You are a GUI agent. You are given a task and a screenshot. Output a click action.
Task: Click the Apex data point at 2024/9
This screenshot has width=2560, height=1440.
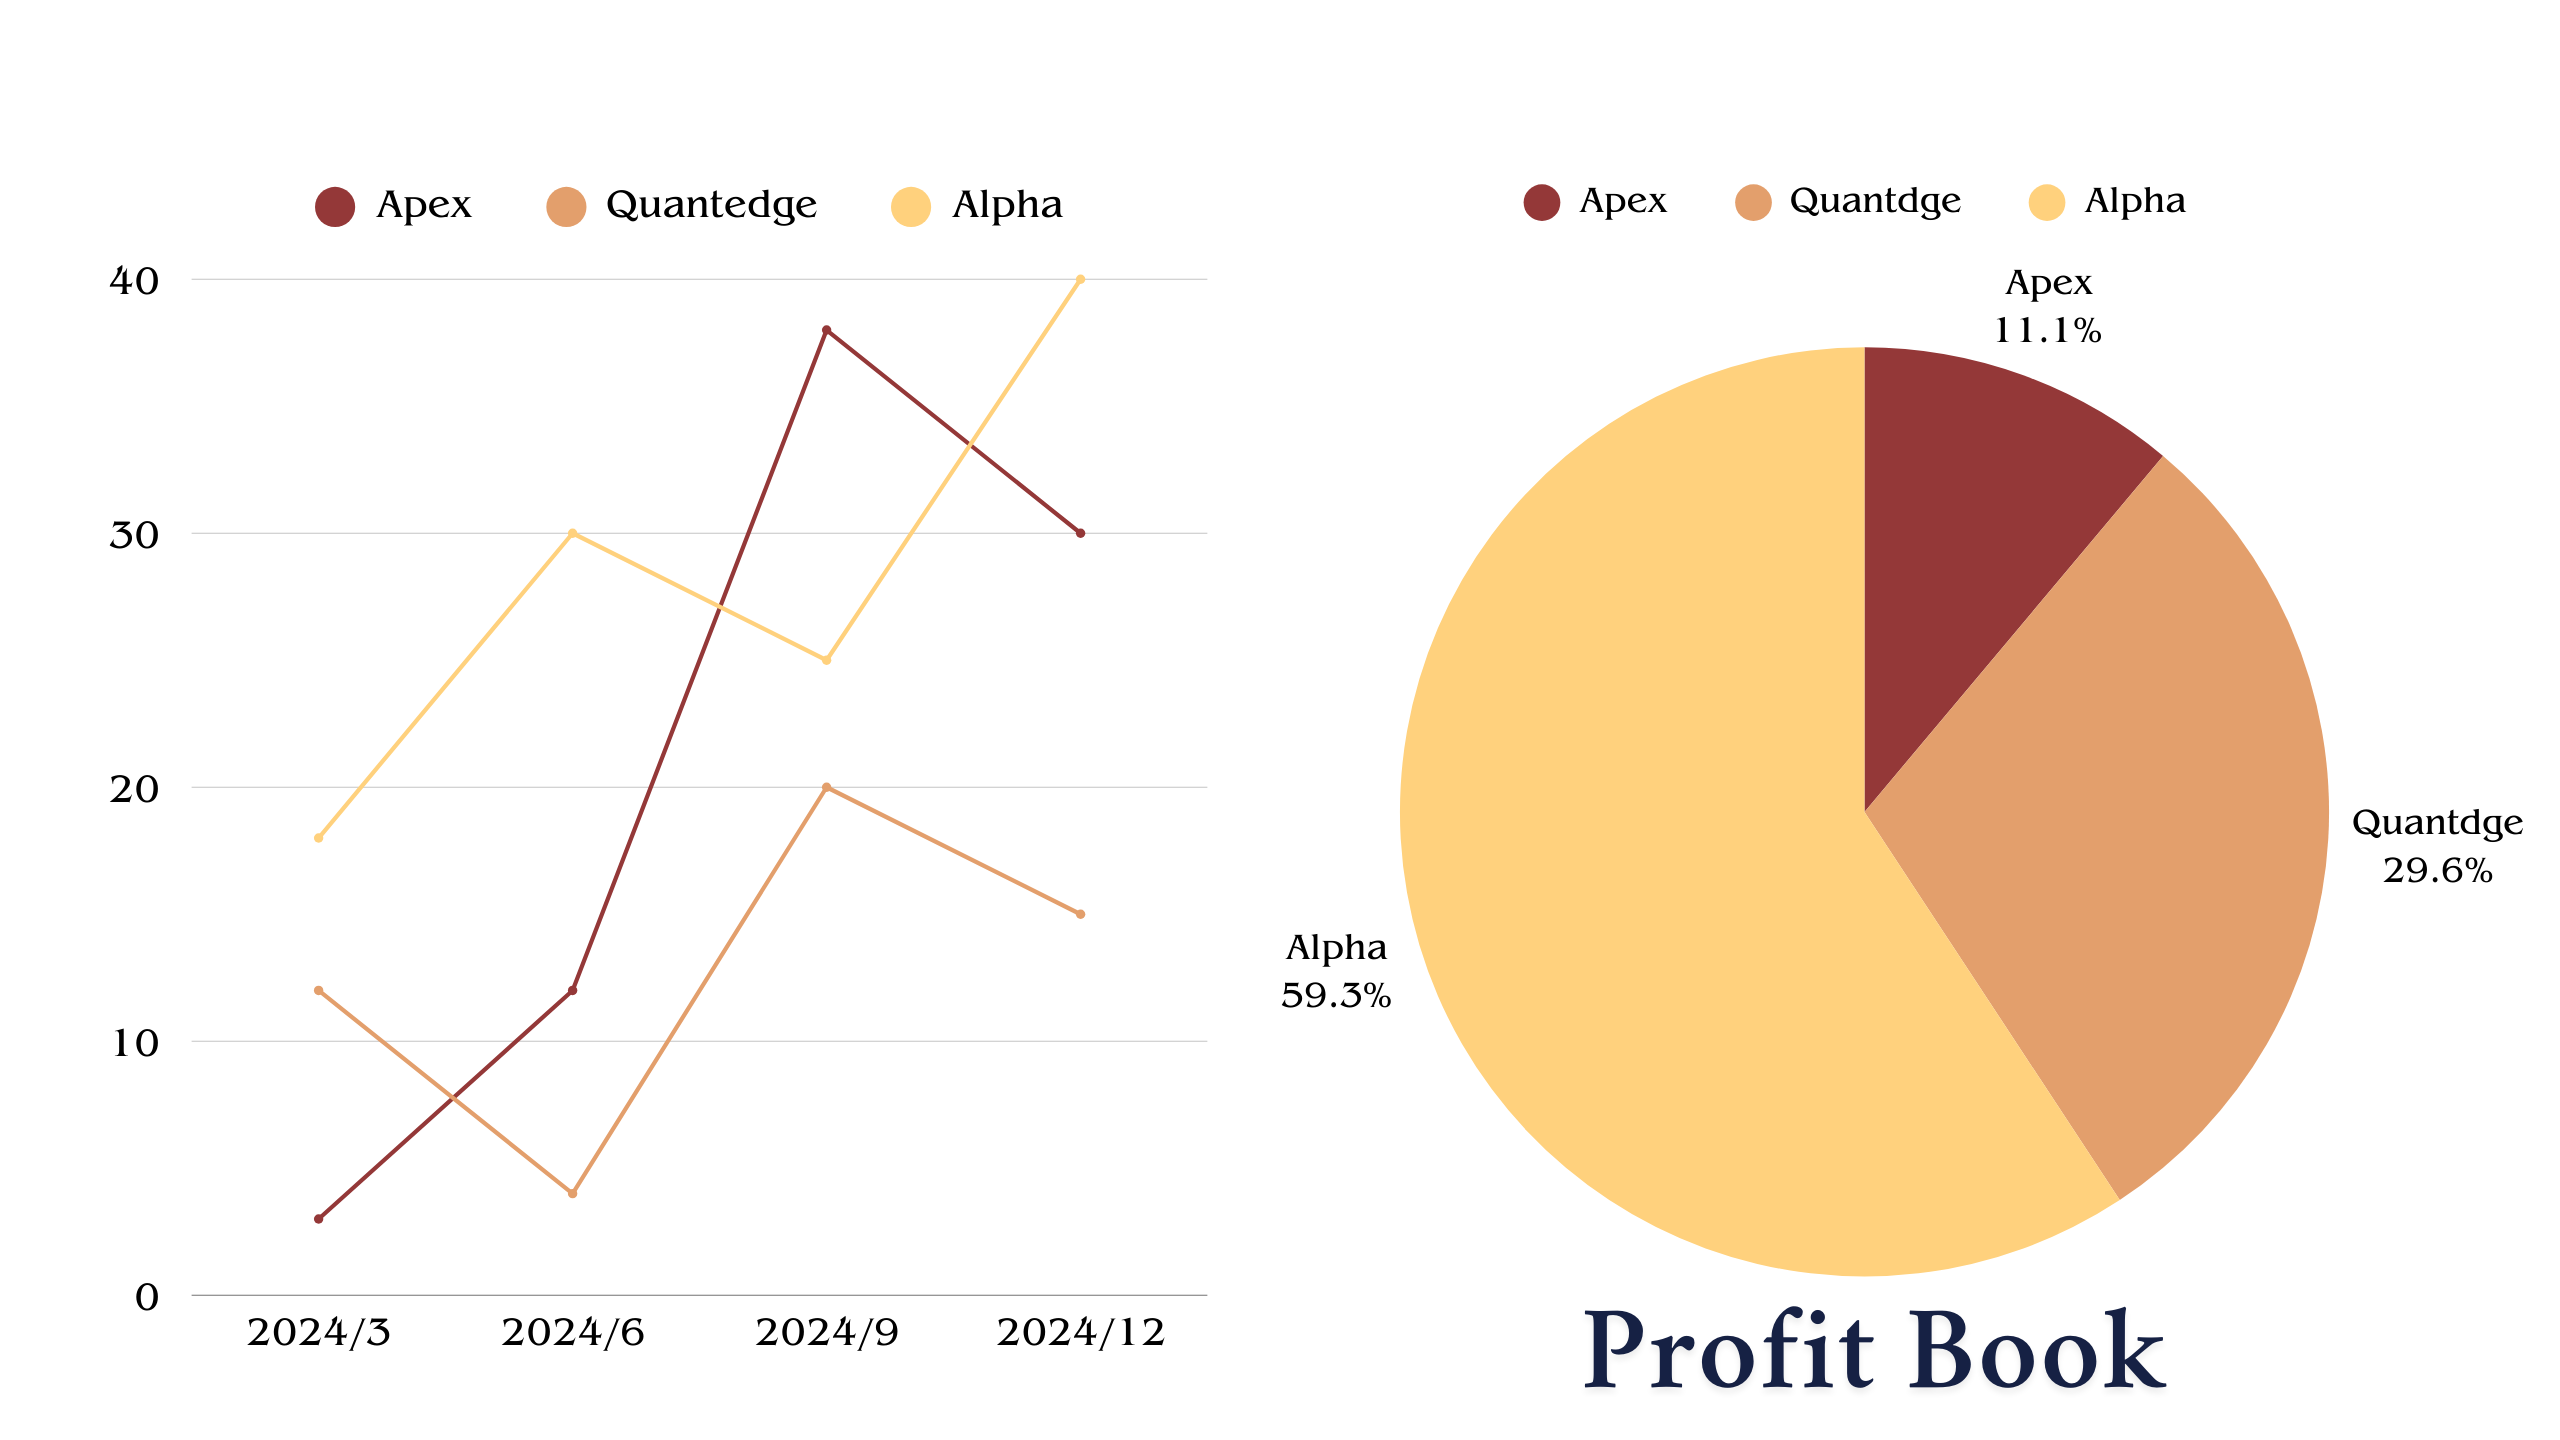[826, 330]
